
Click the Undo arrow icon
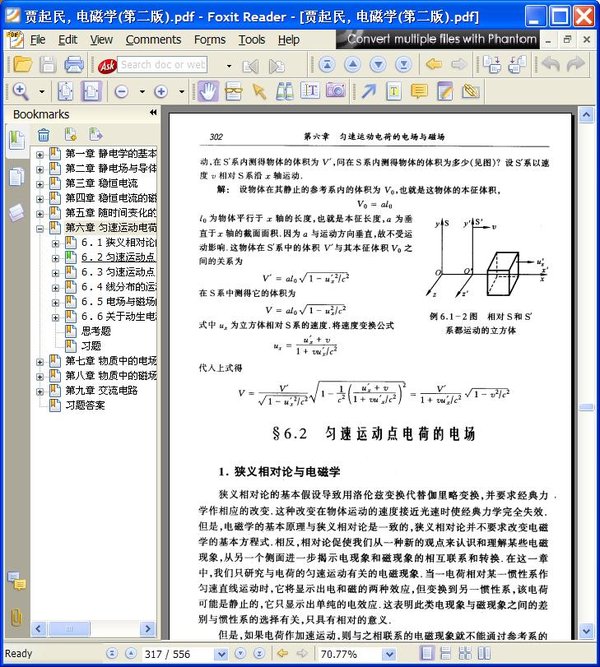[x=551, y=65]
